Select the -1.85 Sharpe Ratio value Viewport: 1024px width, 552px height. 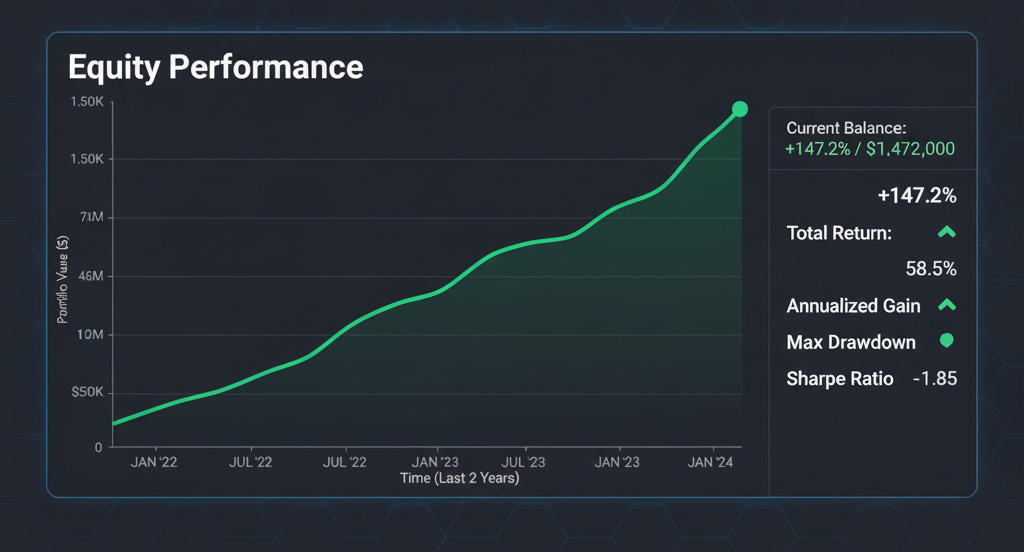coord(934,379)
